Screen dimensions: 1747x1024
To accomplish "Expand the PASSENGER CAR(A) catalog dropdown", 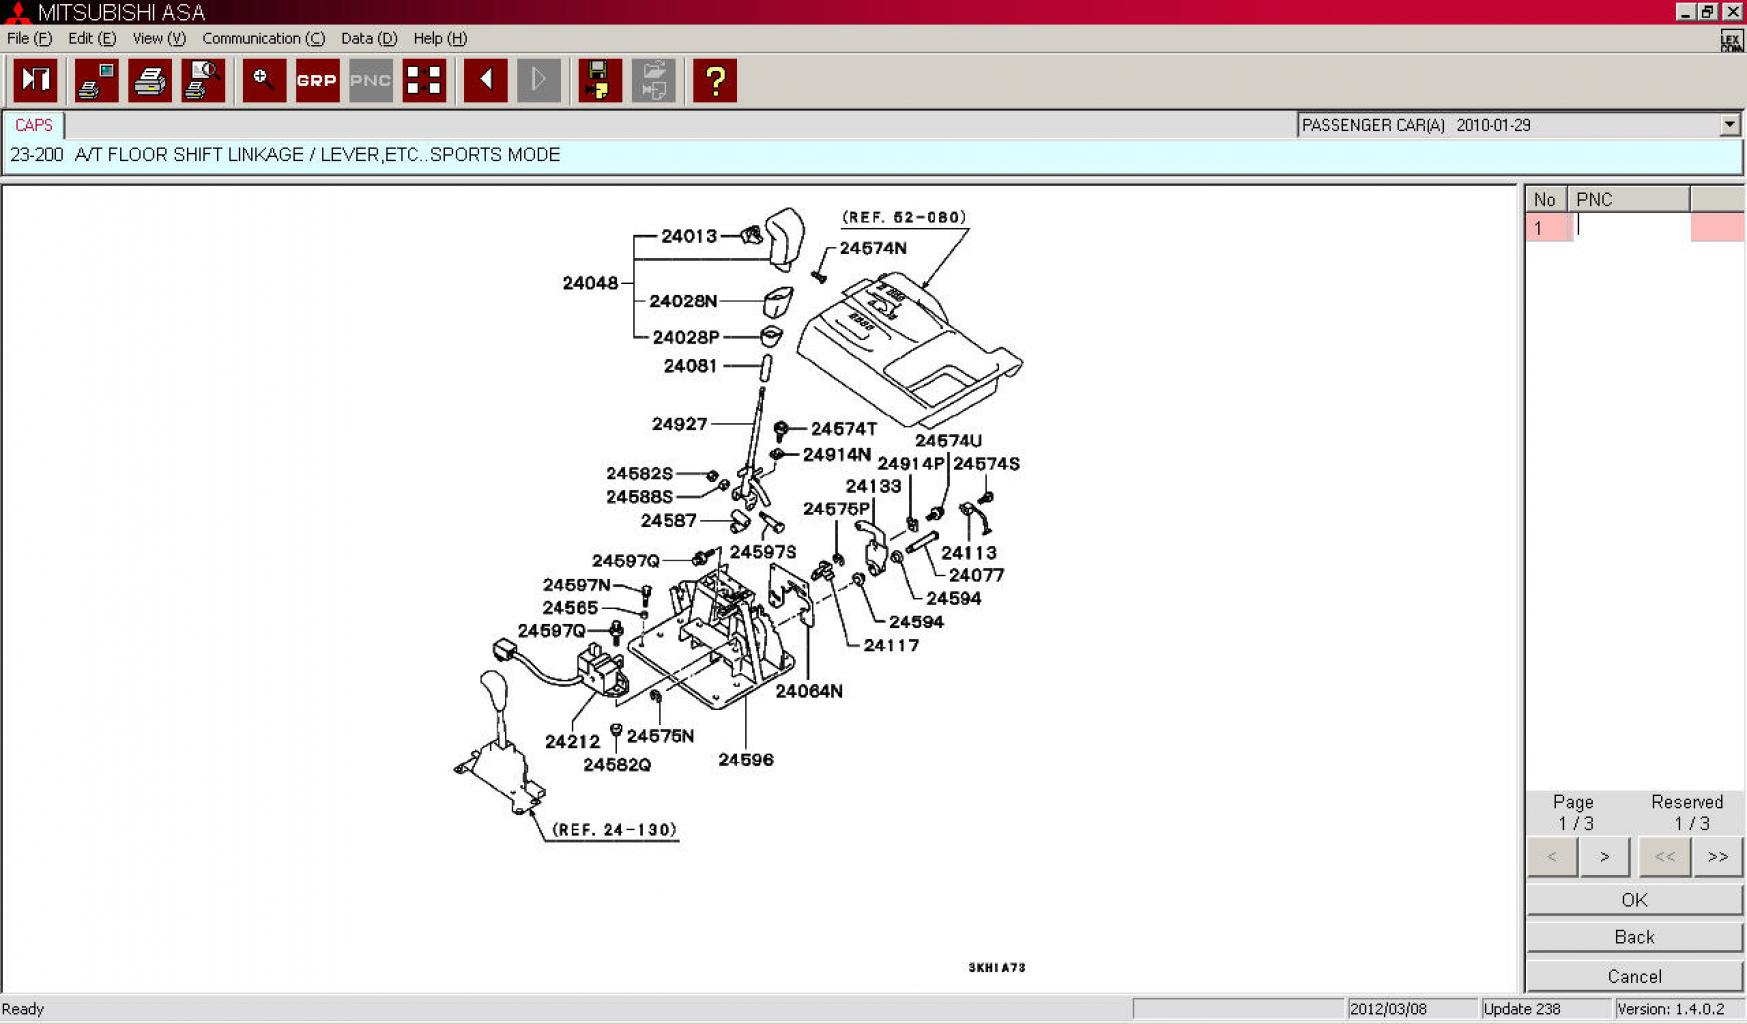I will tap(1729, 125).
